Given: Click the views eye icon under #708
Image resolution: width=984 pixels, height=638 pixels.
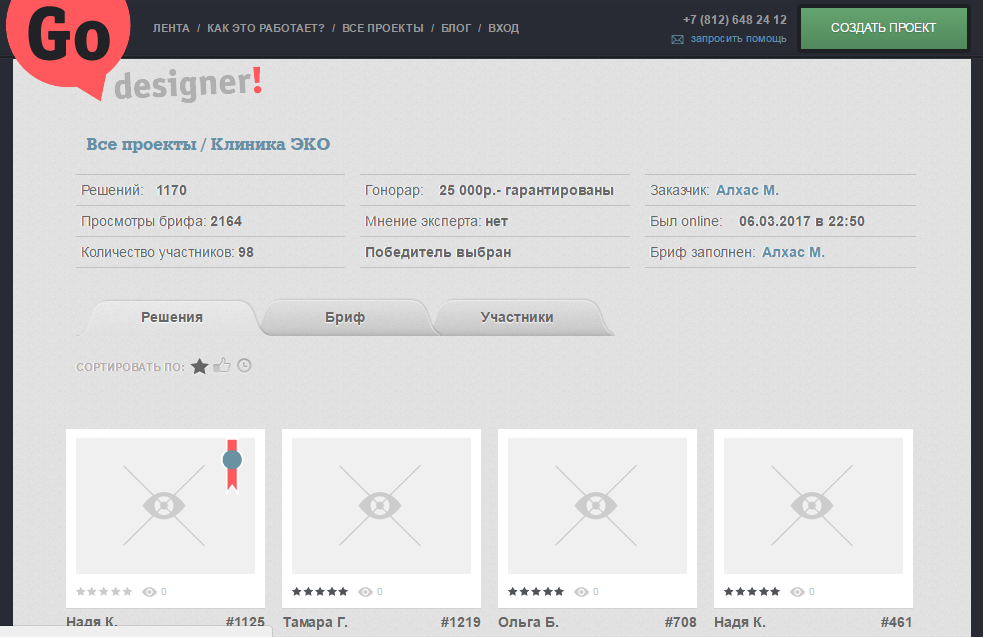Looking at the screenshot, I should (x=581, y=592).
